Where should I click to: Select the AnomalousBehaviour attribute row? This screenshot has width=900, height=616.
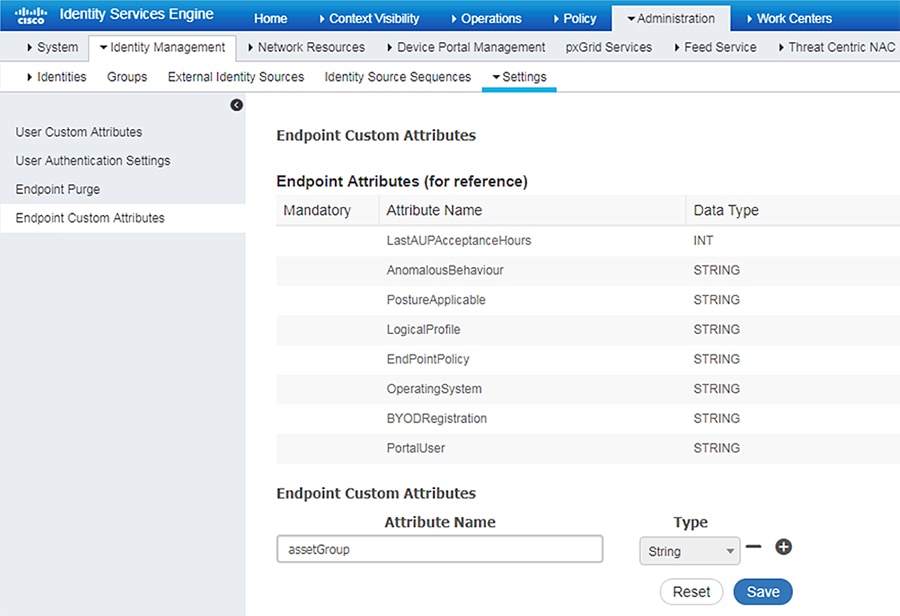pos(588,270)
